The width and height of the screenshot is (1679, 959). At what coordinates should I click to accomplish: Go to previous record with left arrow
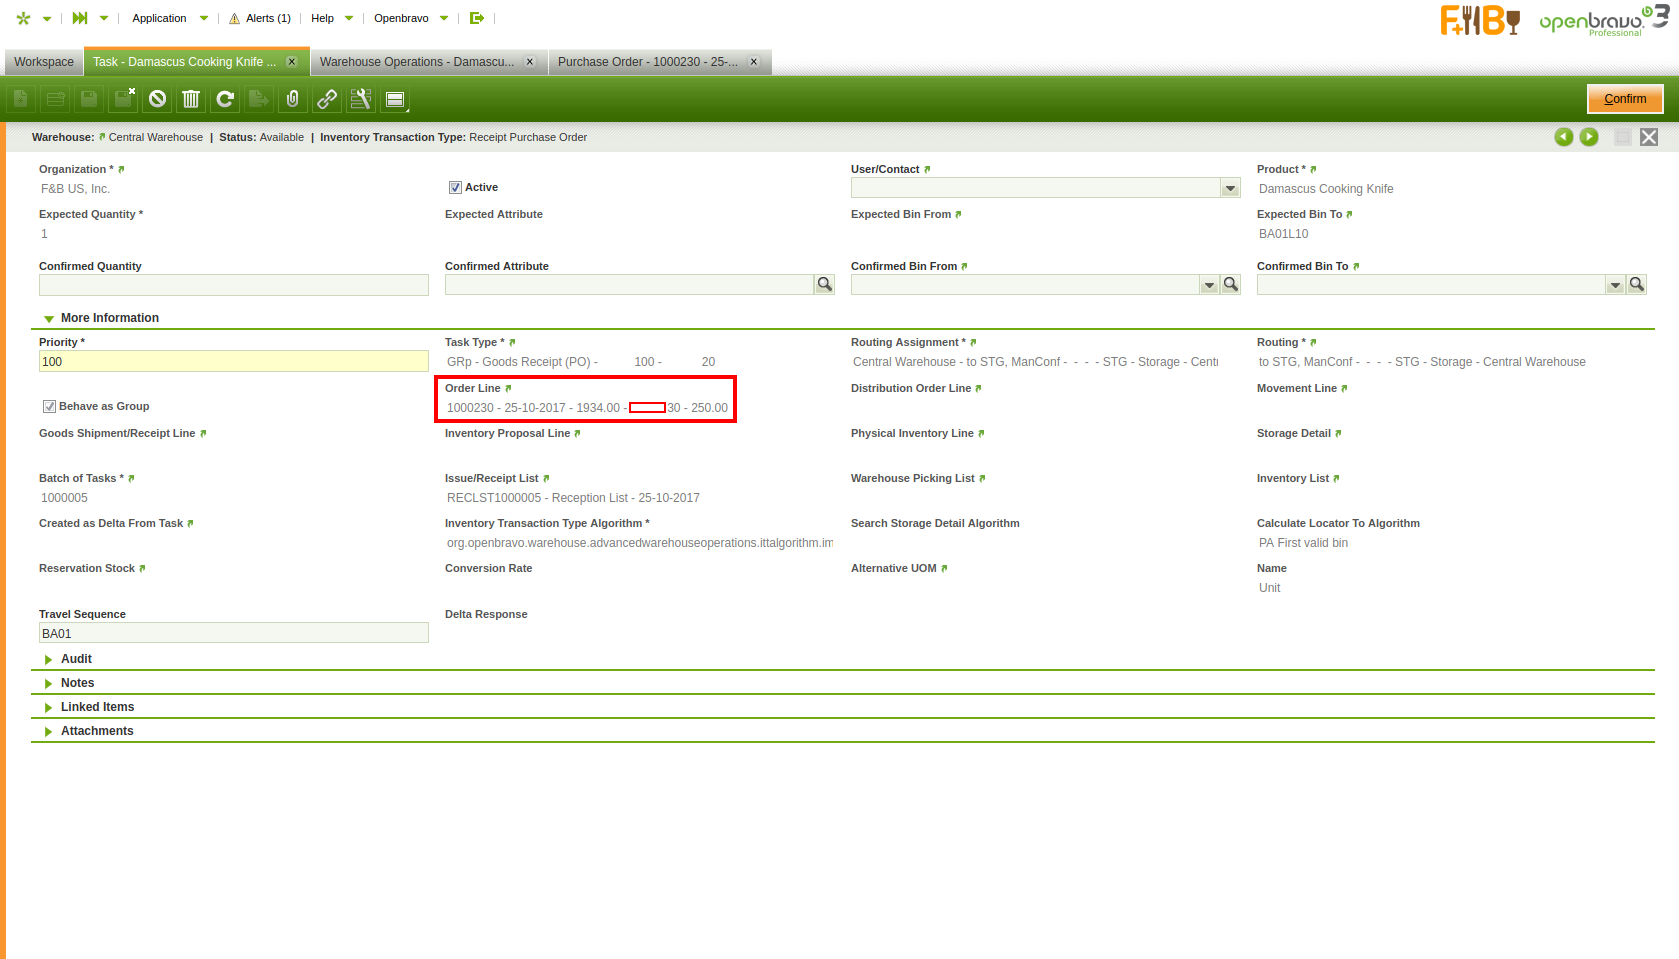tap(1564, 137)
